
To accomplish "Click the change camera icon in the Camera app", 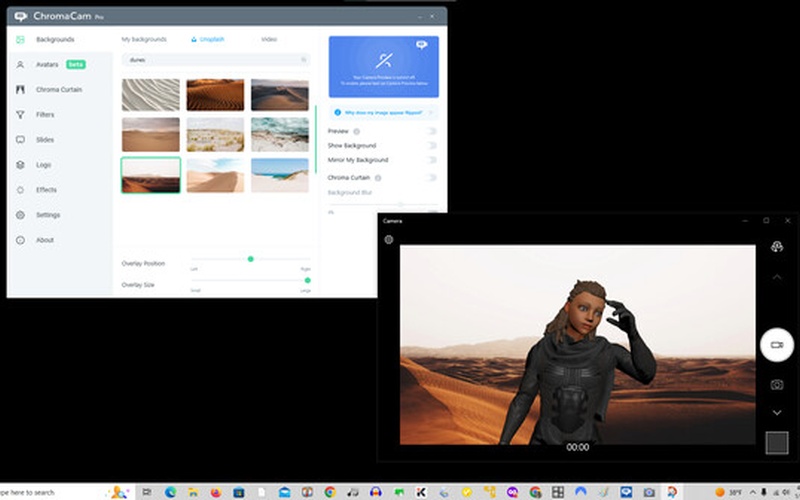I will coord(777,247).
